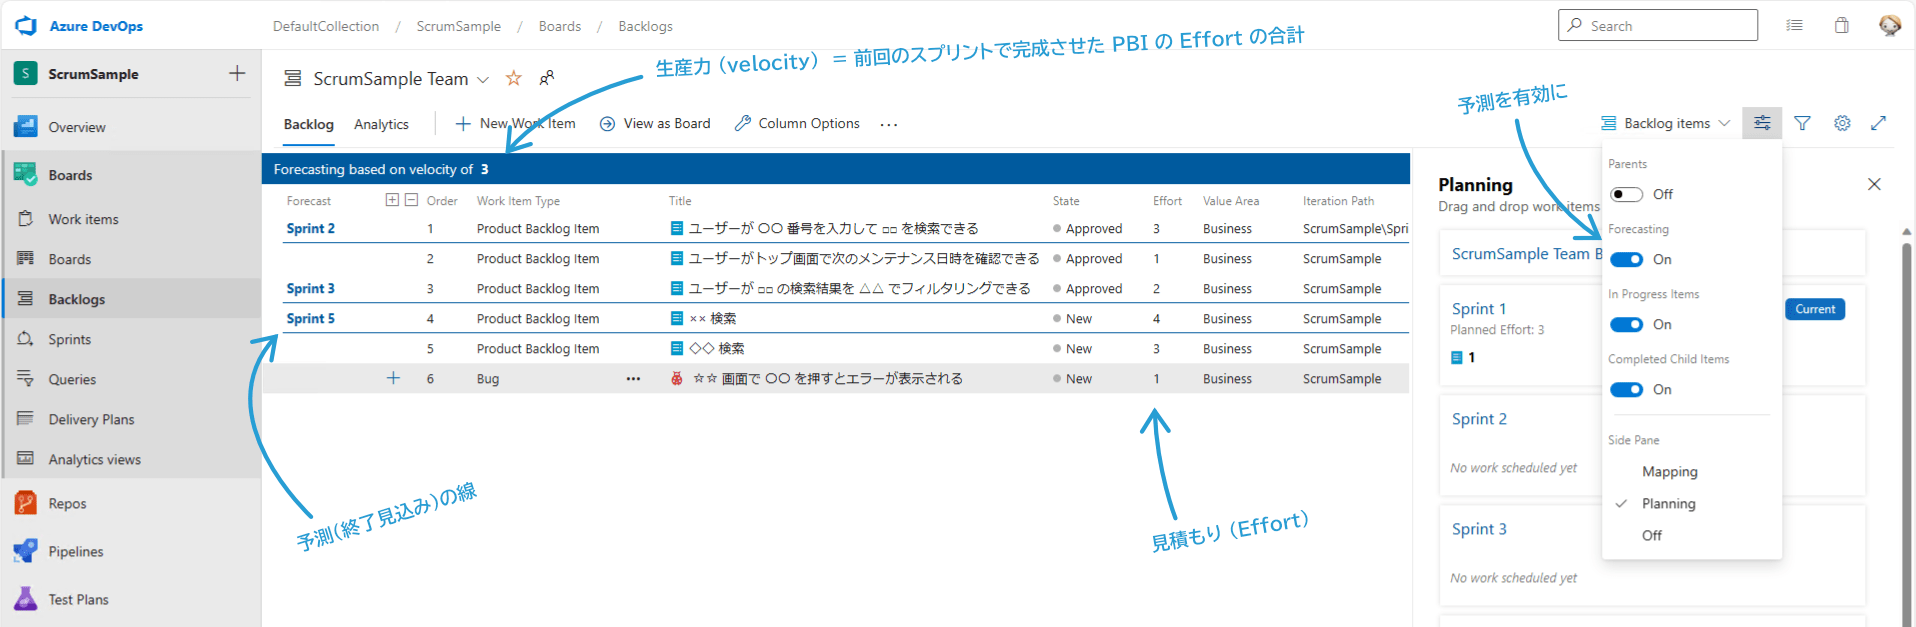Open Column Options
The height and width of the screenshot is (627, 1916).
click(x=797, y=123)
